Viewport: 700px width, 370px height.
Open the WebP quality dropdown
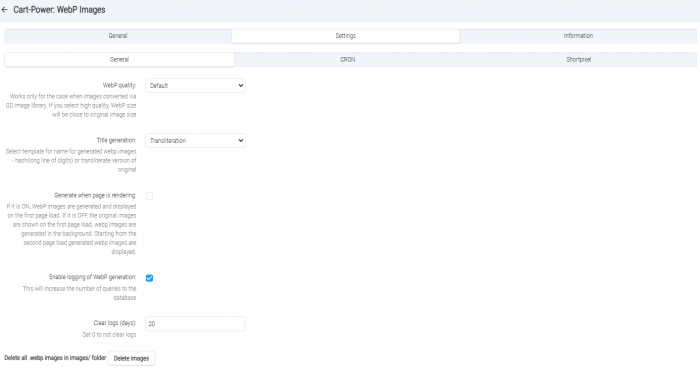pyautogui.click(x=195, y=85)
